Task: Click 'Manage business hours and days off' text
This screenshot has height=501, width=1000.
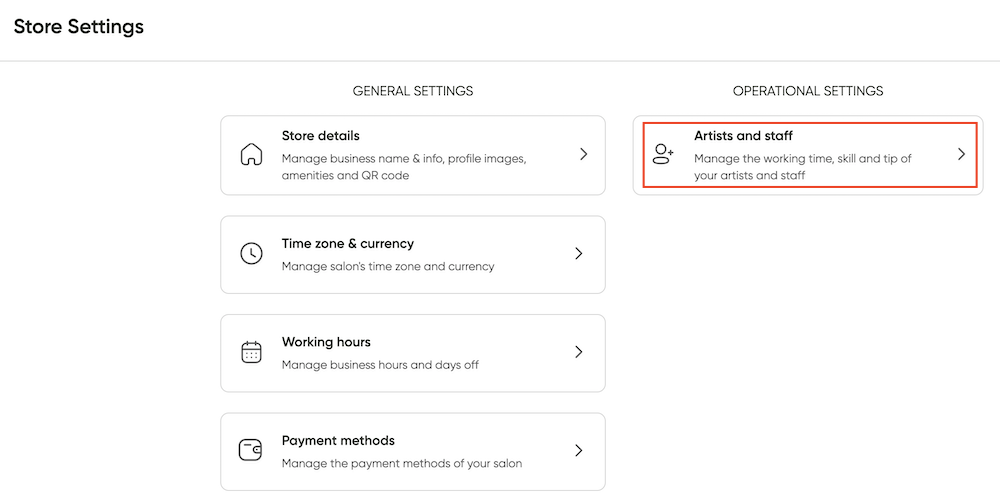Action: [x=380, y=365]
